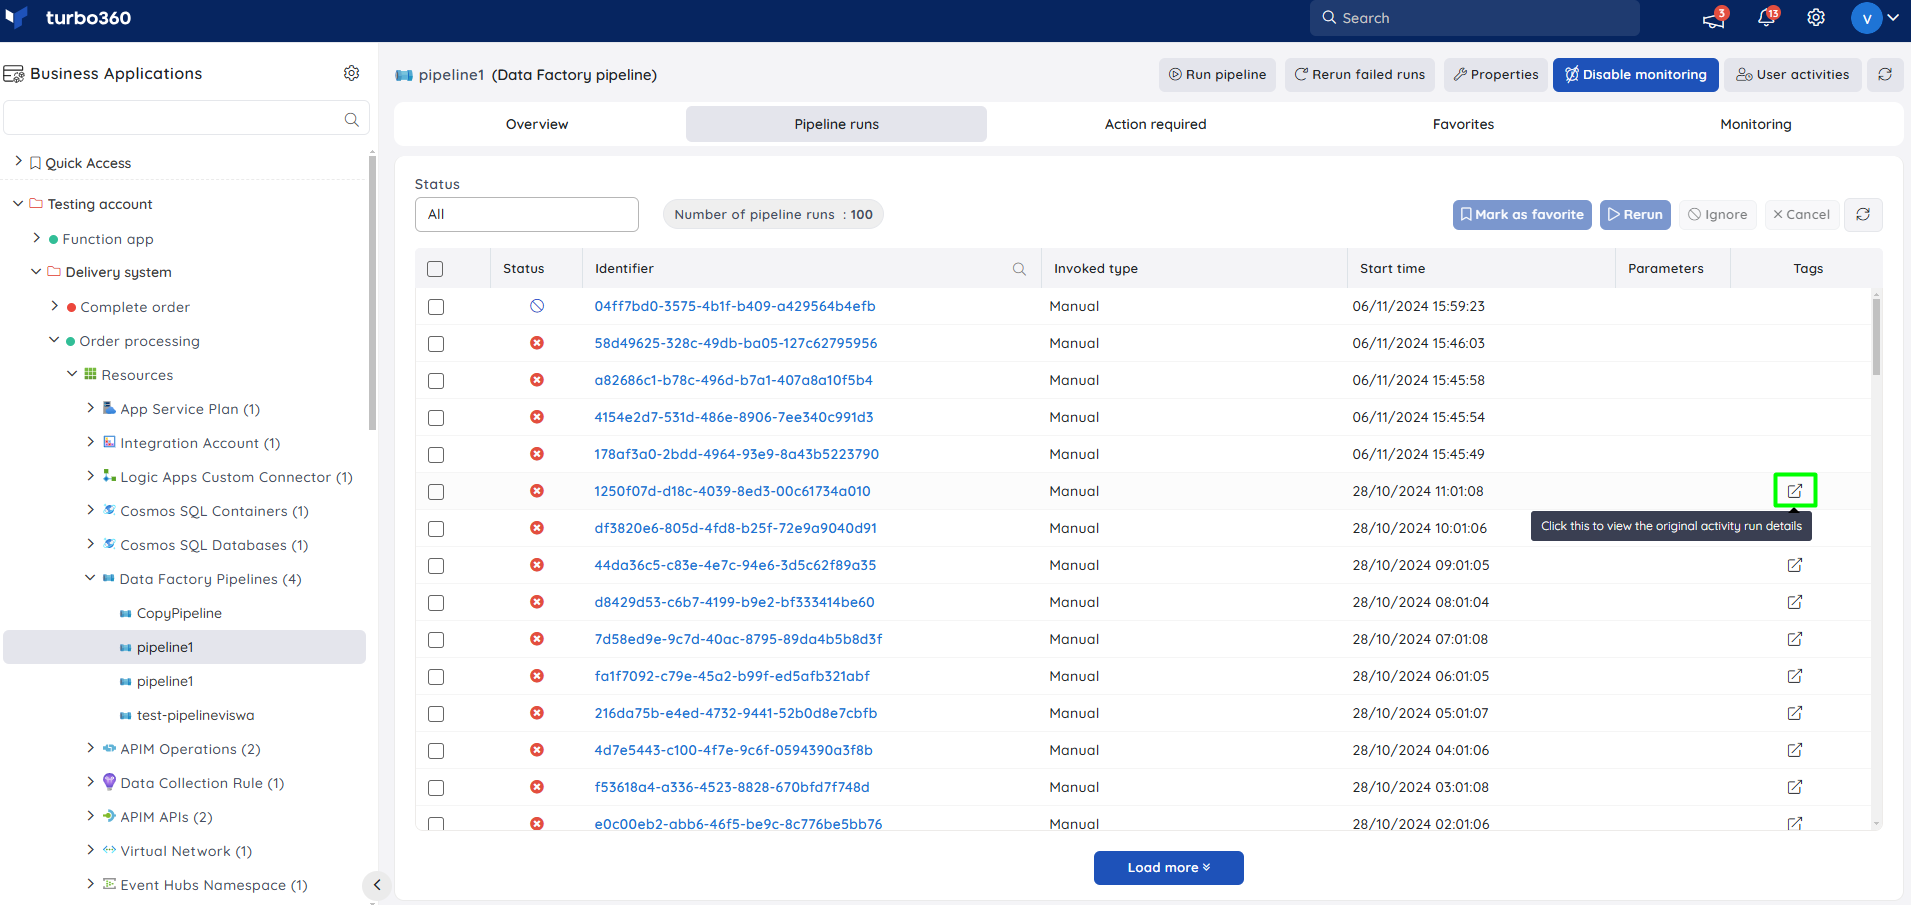Click failed status icon of 58d49625 run
The image size is (1911, 905).
point(537,343)
